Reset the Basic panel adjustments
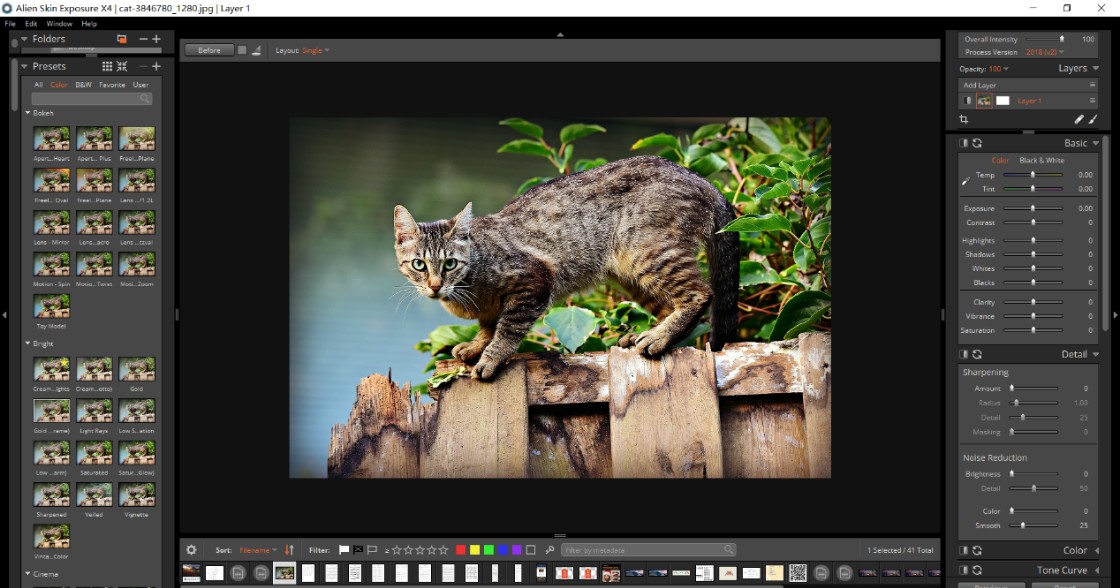Viewport: 1120px width, 588px height. tap(977, 143)
